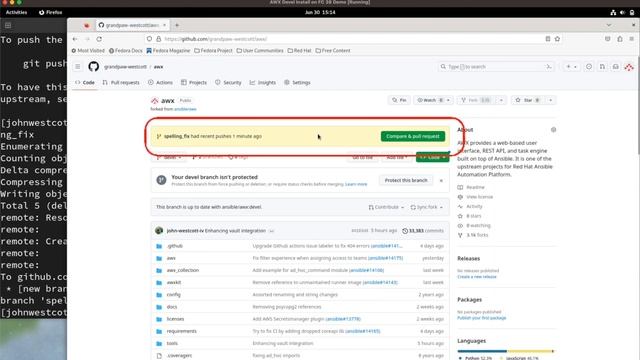Open the .coveragerc file
The image size is (640, 360).
pos(179,356)
